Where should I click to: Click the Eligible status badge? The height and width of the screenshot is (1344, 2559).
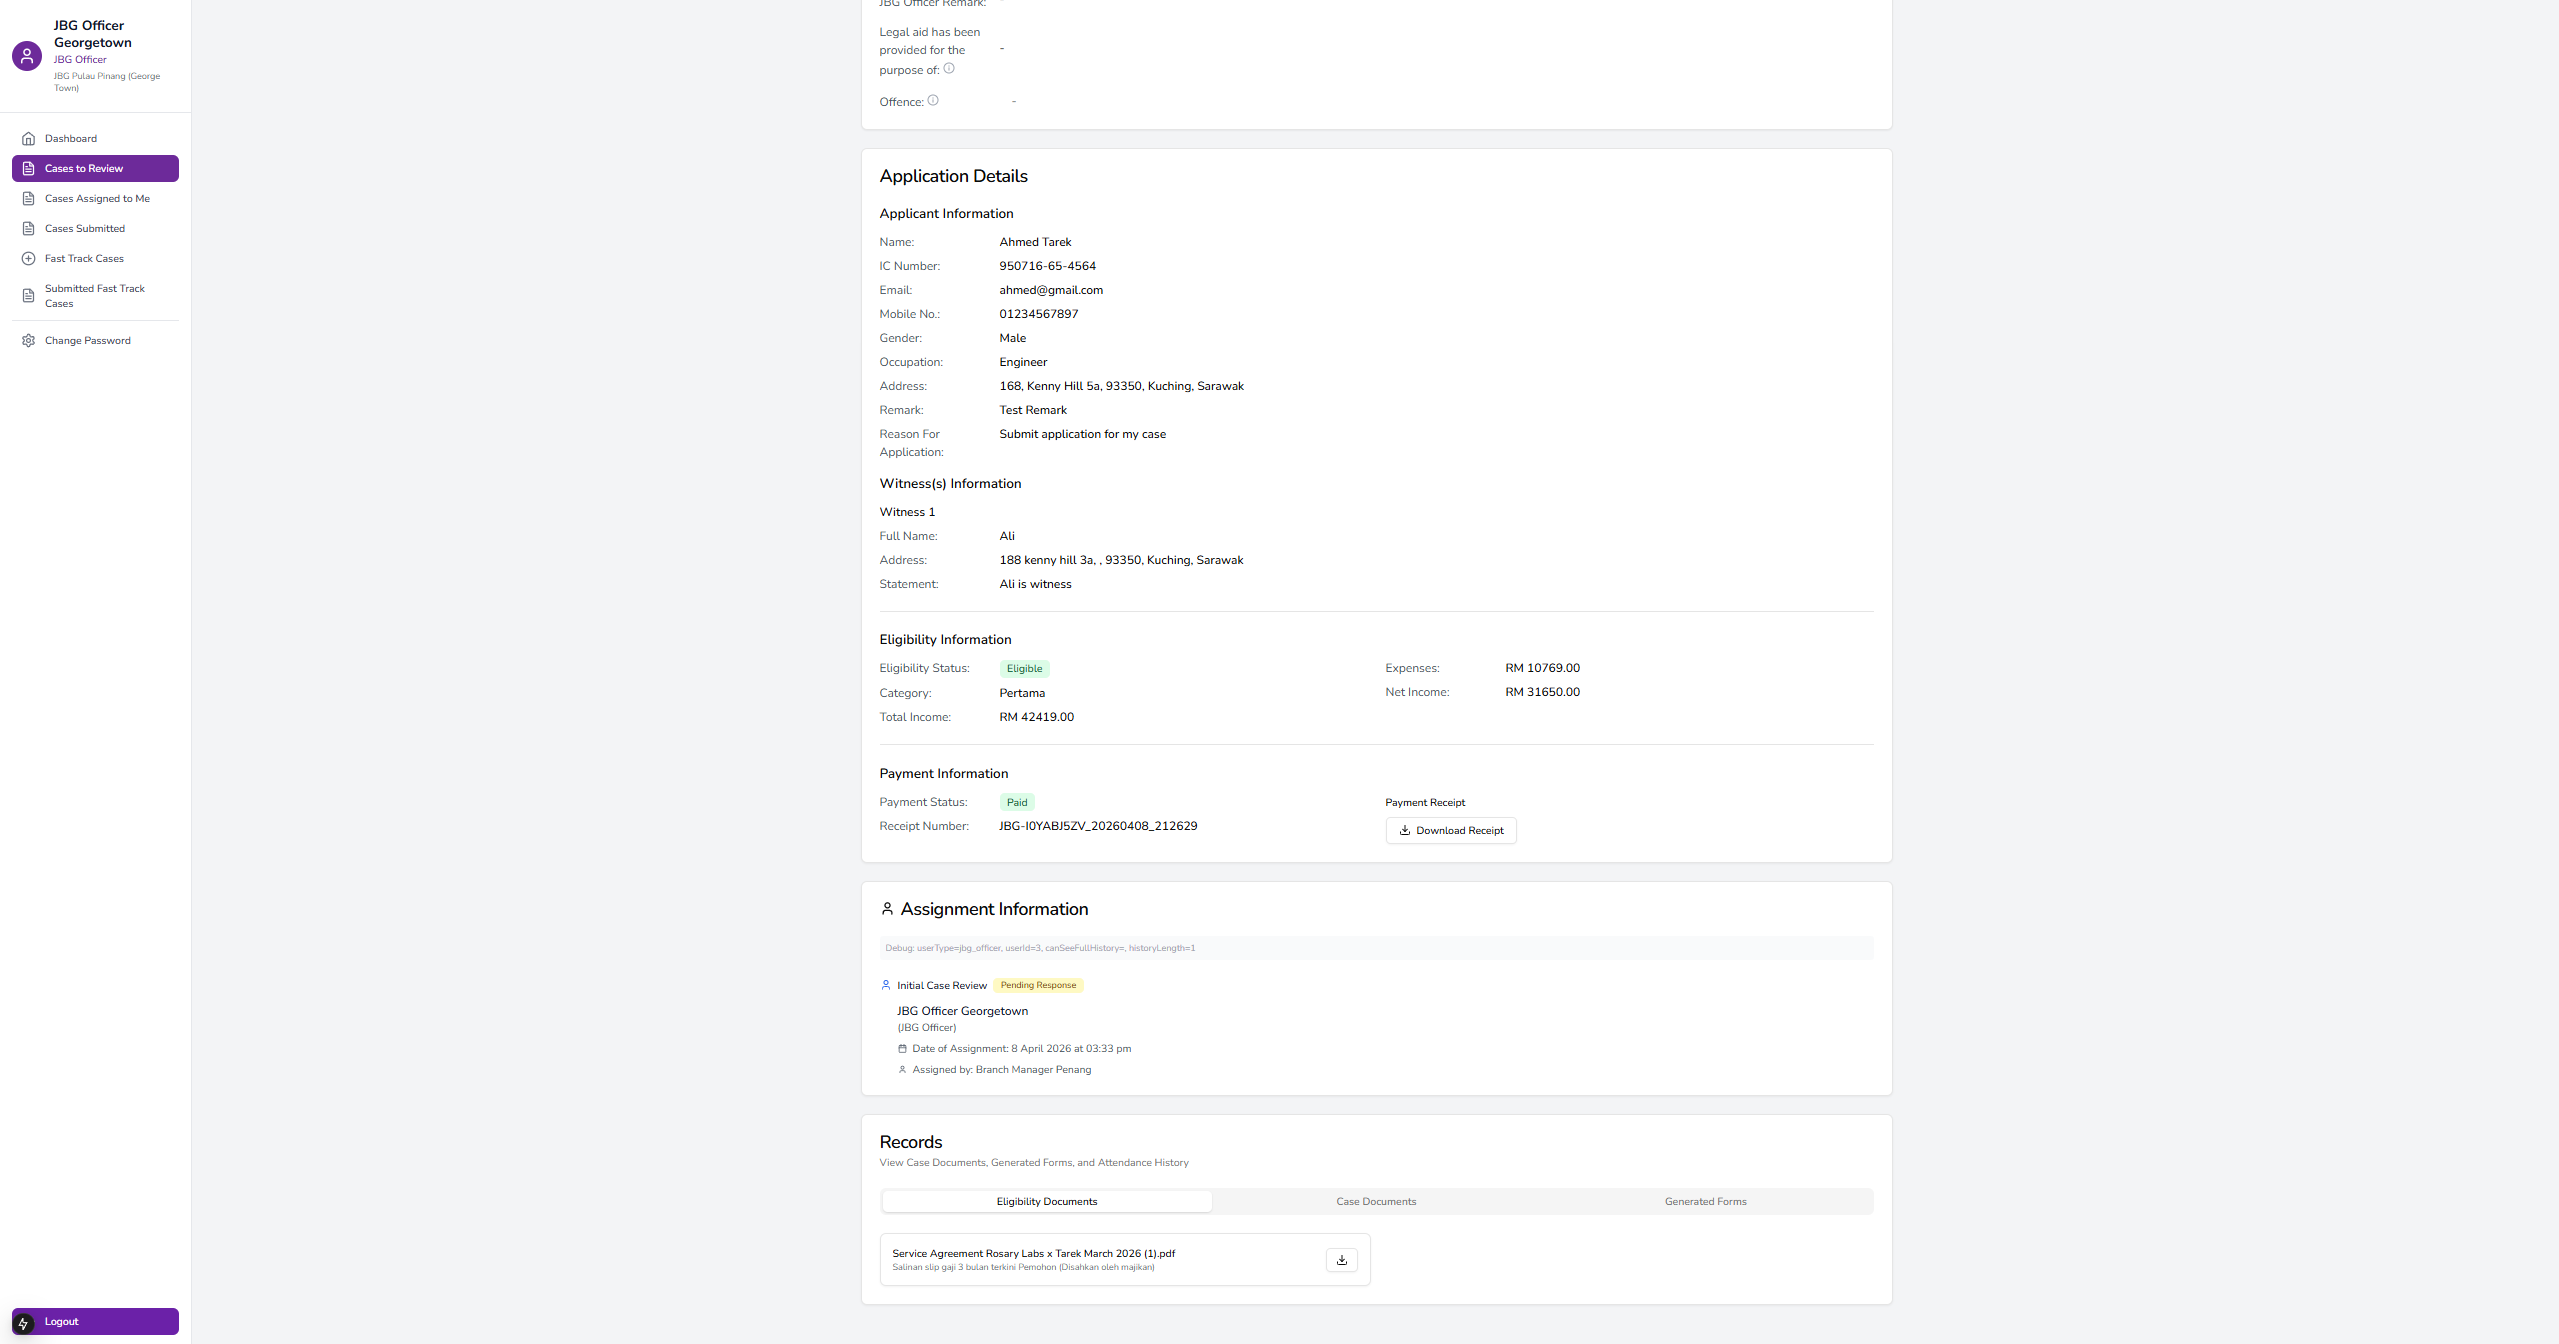[x=1024, y=669]
